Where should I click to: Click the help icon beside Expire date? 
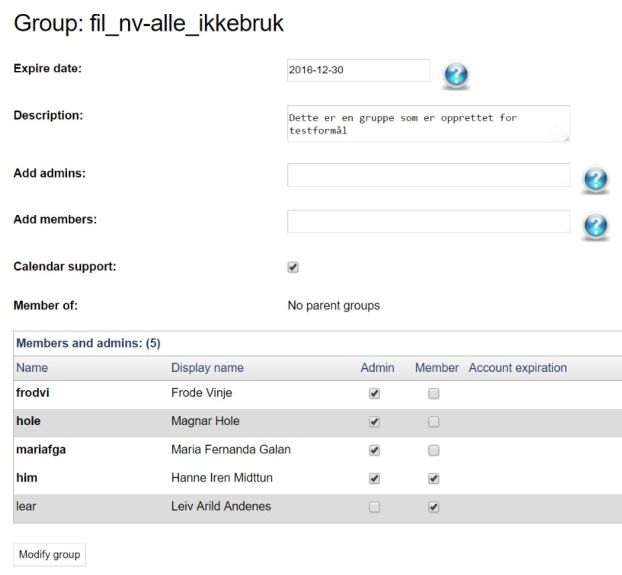tap(456, 75)
